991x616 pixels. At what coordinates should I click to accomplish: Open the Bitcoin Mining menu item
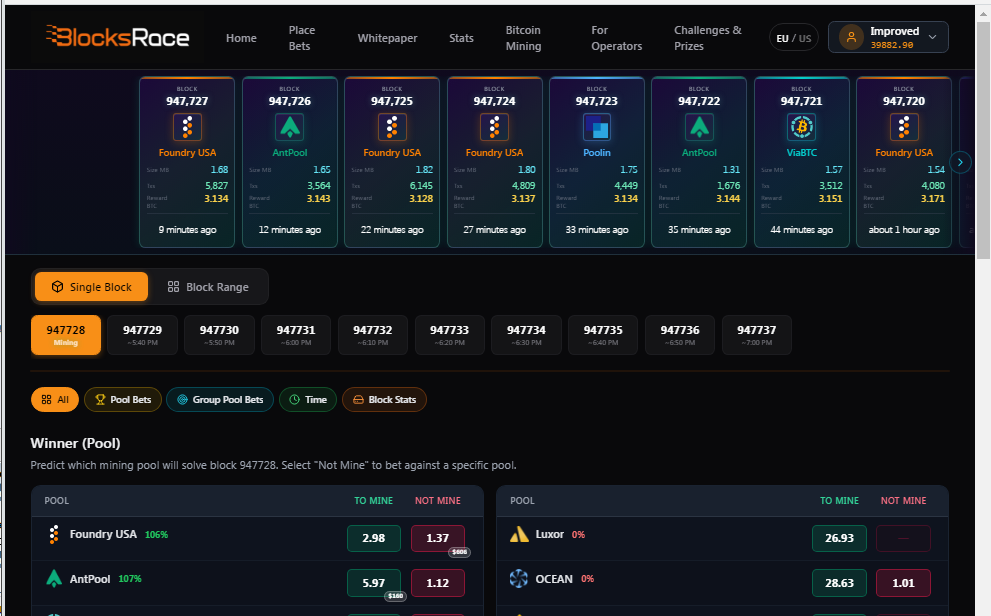coord(523,38)
